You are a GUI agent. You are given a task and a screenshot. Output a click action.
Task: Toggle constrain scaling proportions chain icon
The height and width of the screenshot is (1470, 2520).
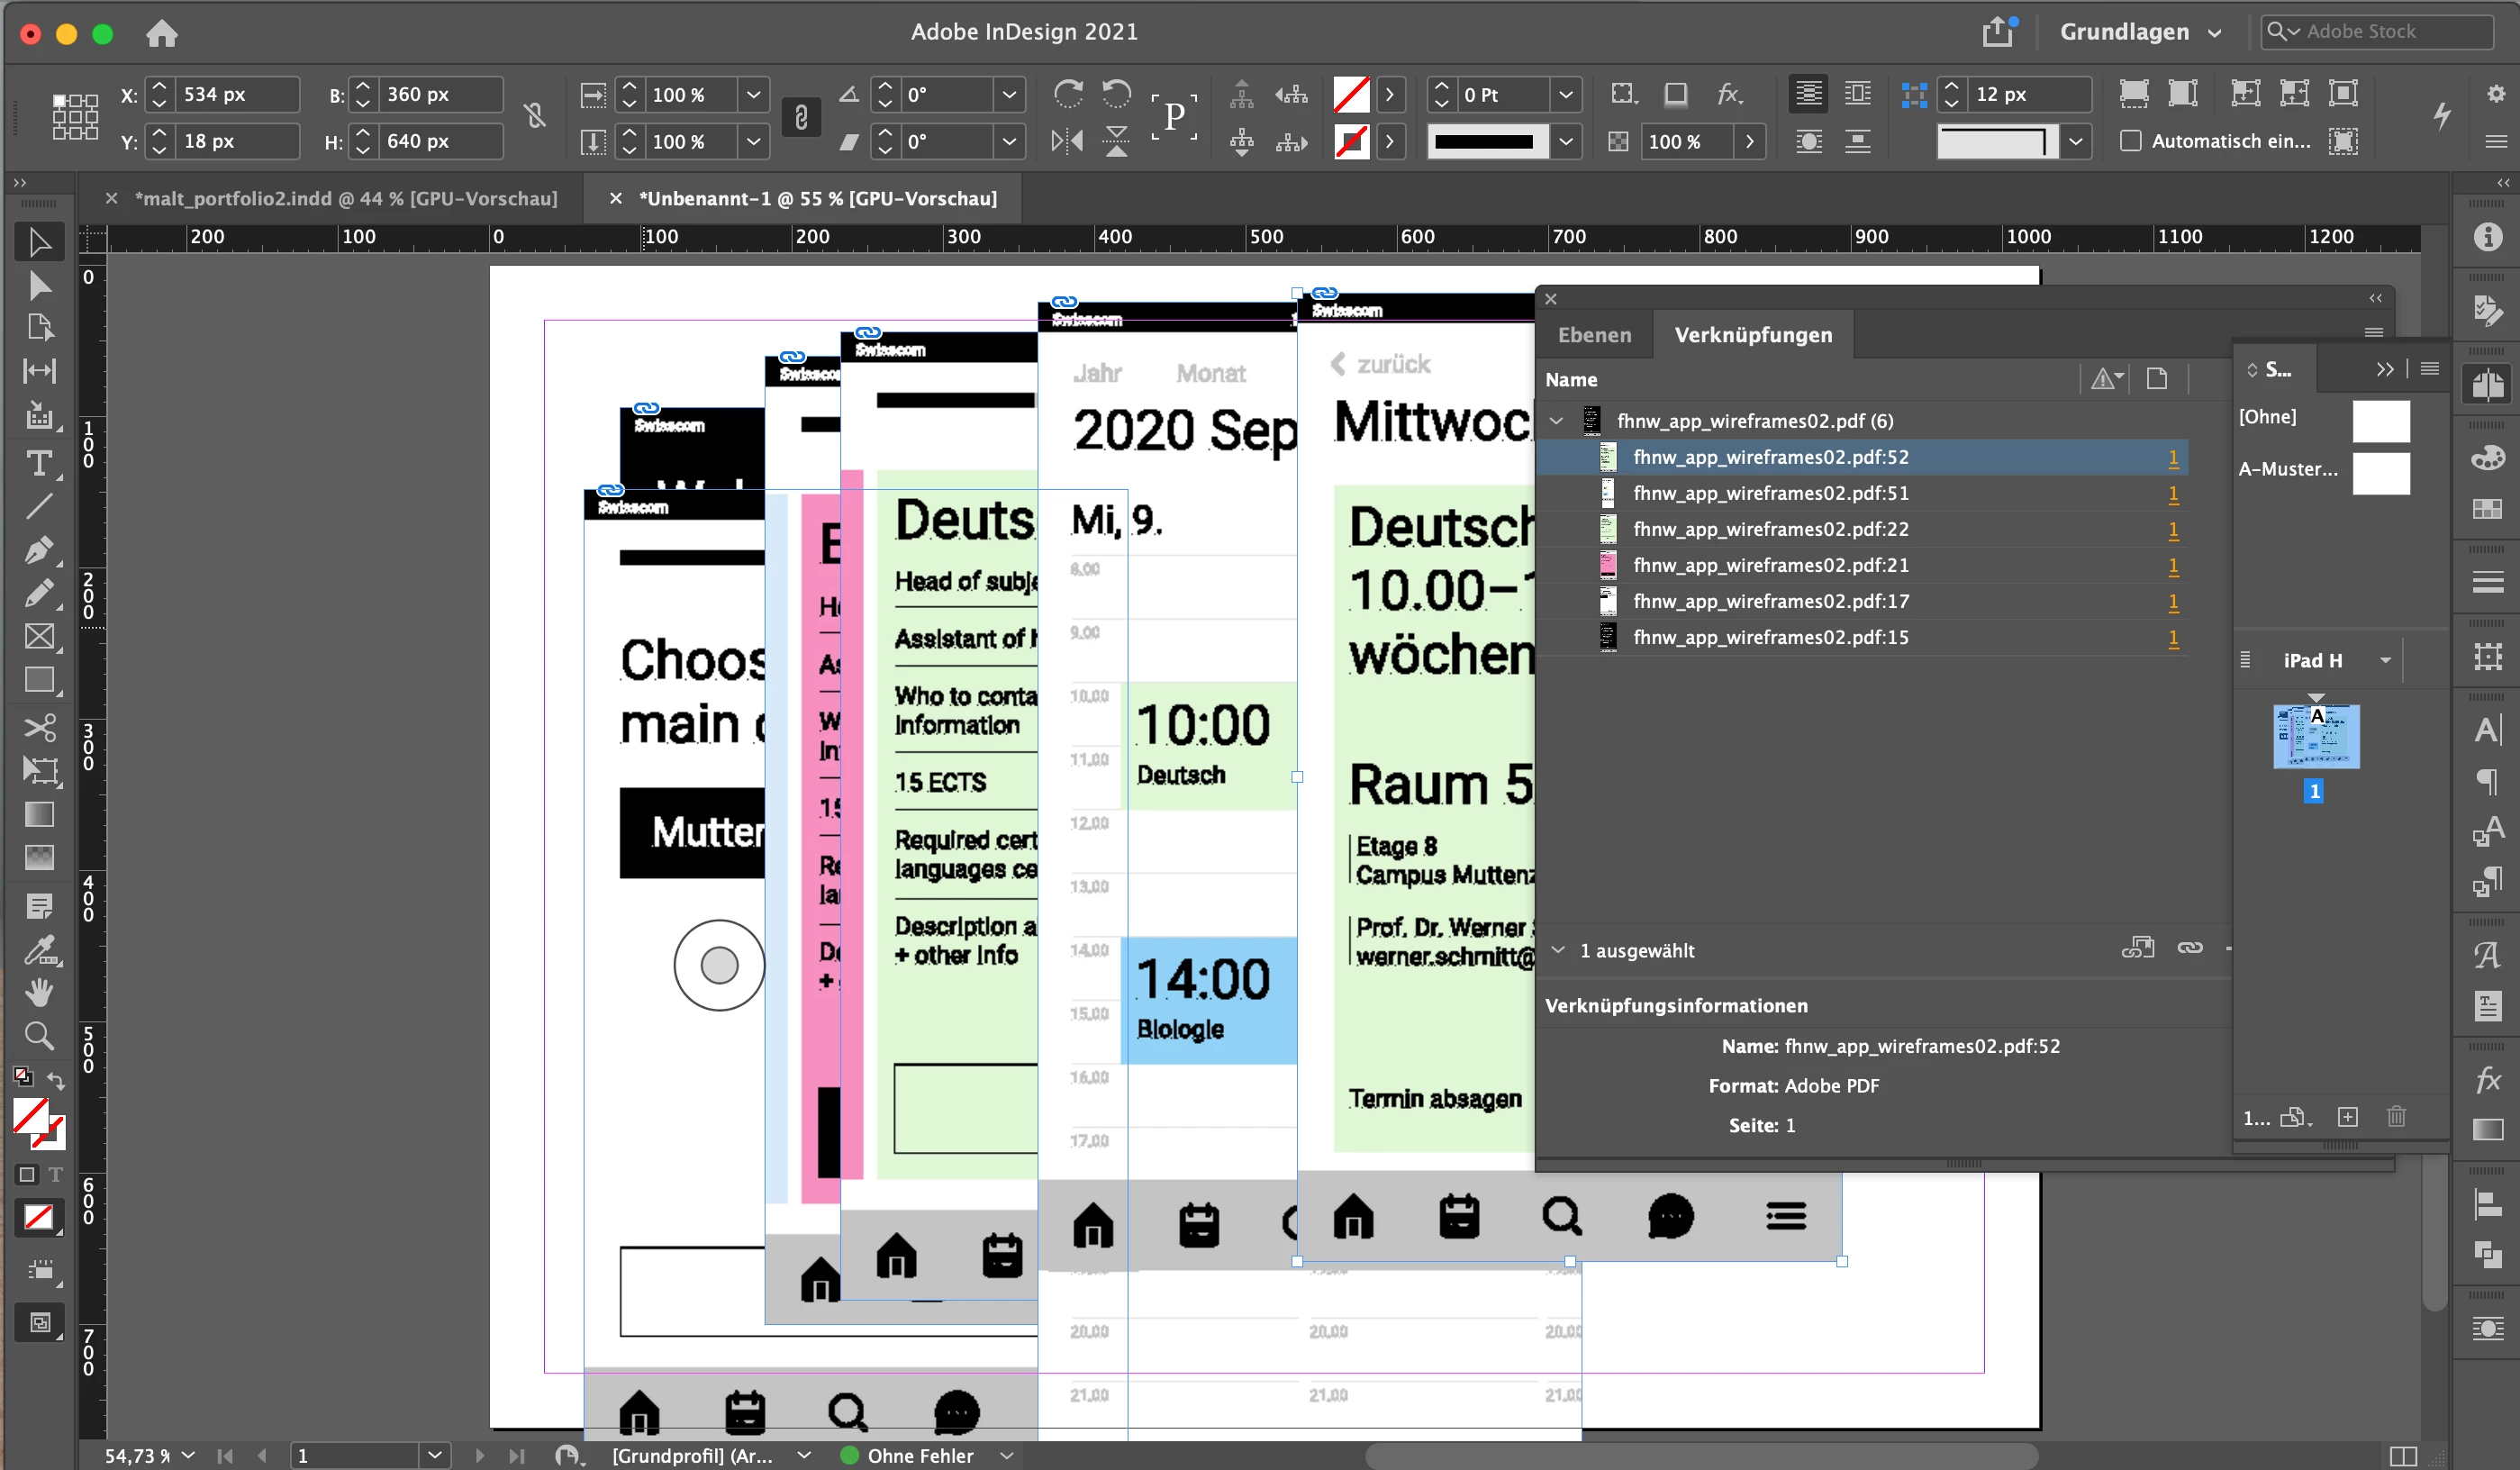point(801,117)
